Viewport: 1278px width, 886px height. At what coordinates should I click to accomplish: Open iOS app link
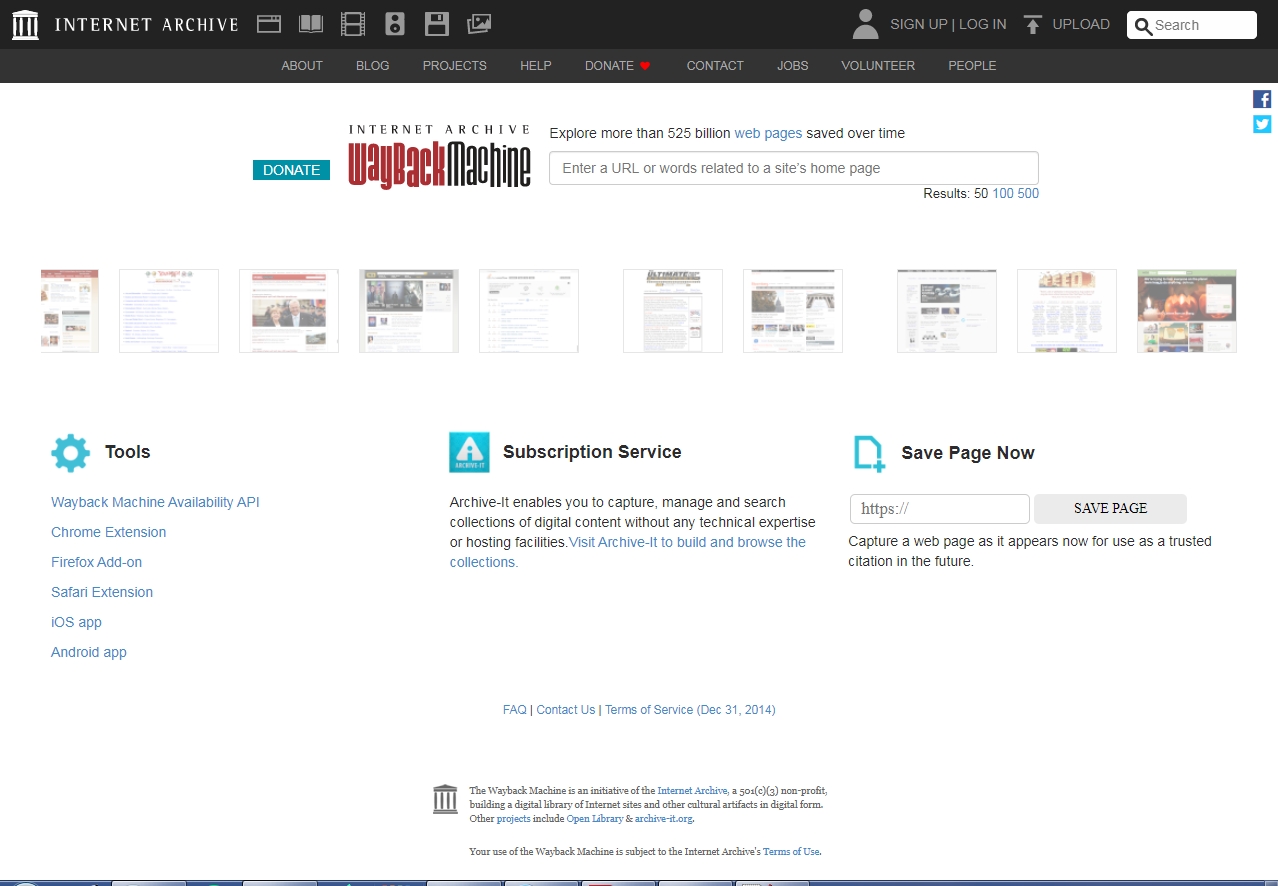[77, 622]
